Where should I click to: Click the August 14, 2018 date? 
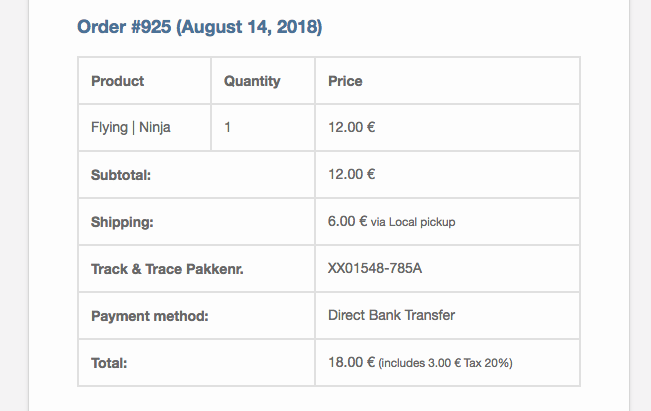pyautogui.click(x=250, y=27)
